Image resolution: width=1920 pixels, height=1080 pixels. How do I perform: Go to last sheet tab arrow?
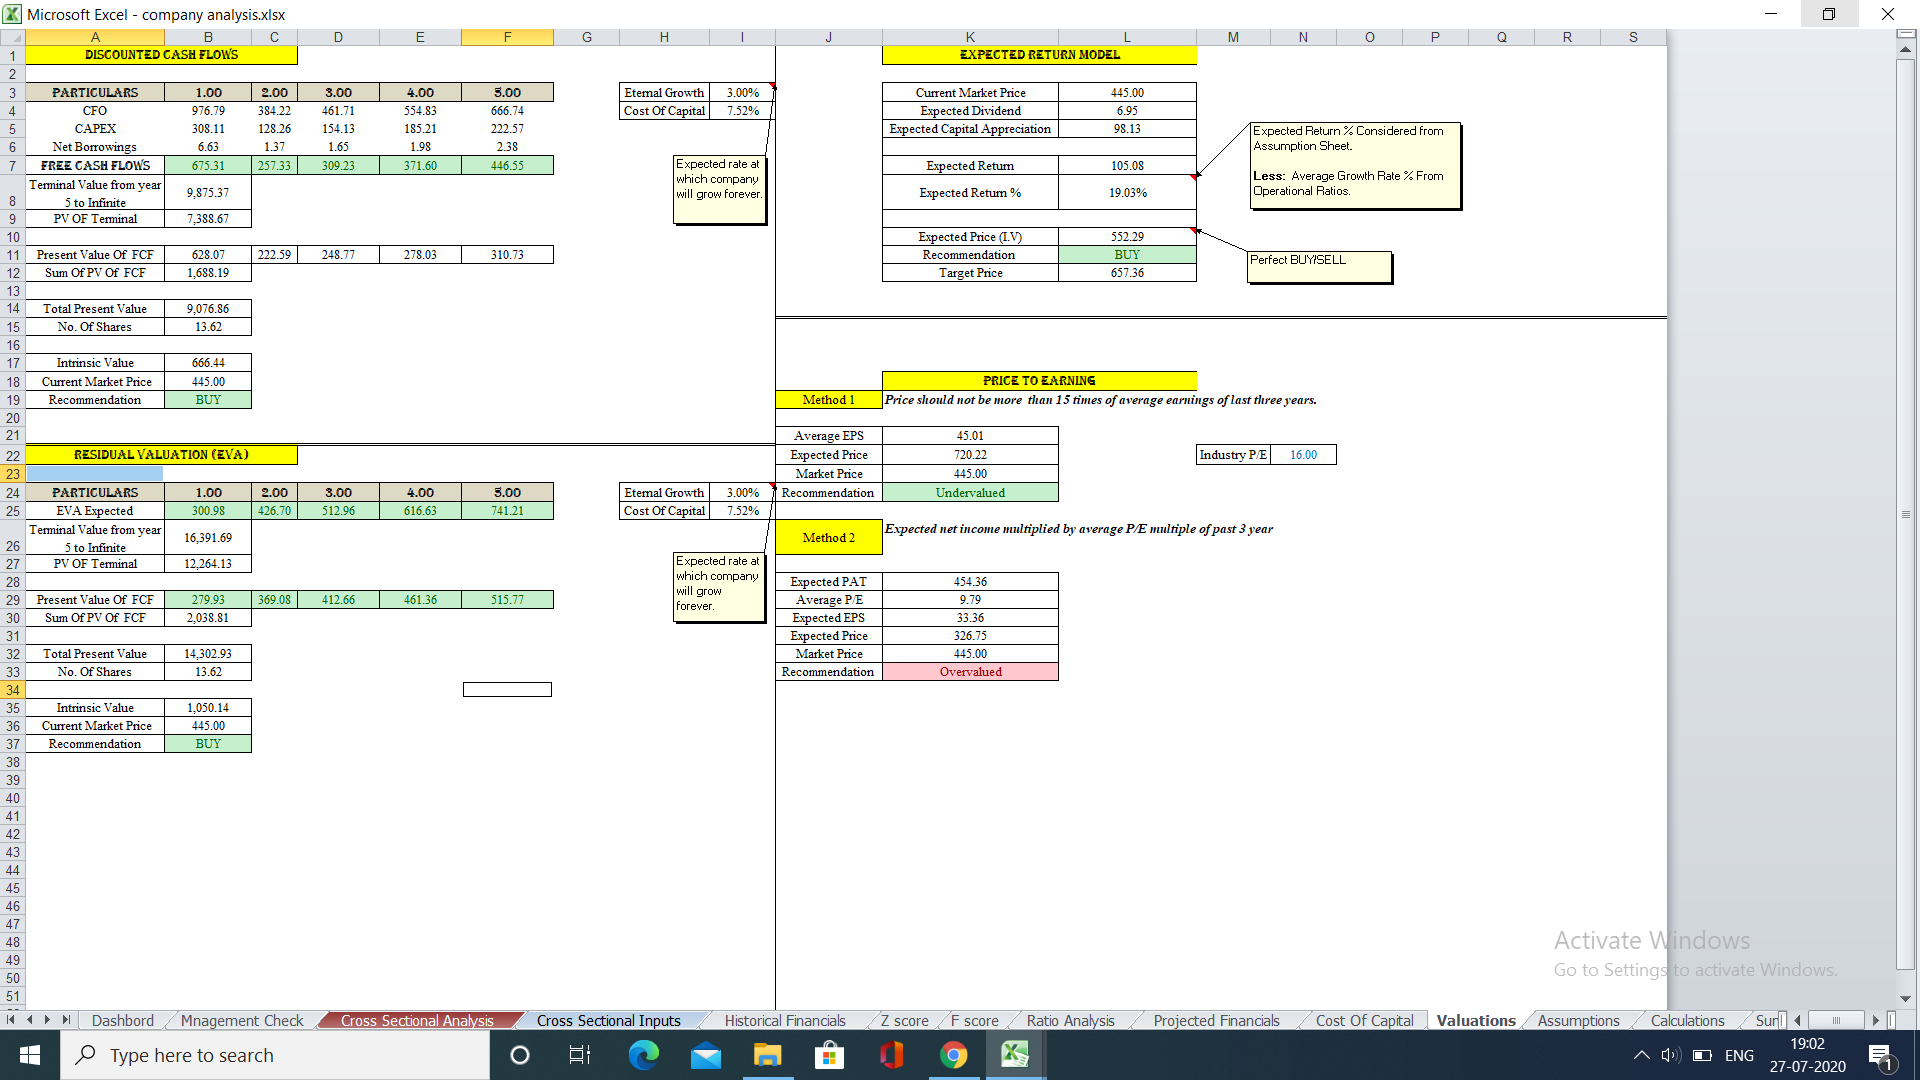click(66, 1020)
